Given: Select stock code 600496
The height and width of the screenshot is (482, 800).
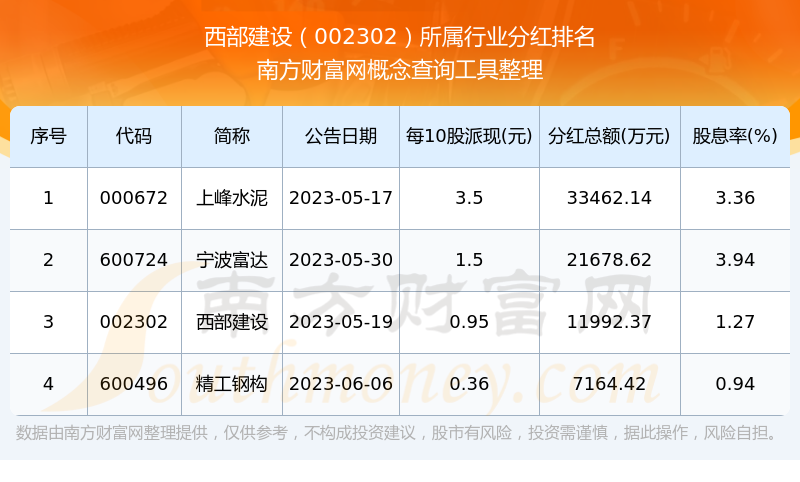Looking at the screenshot, I should tap(134, 384).
